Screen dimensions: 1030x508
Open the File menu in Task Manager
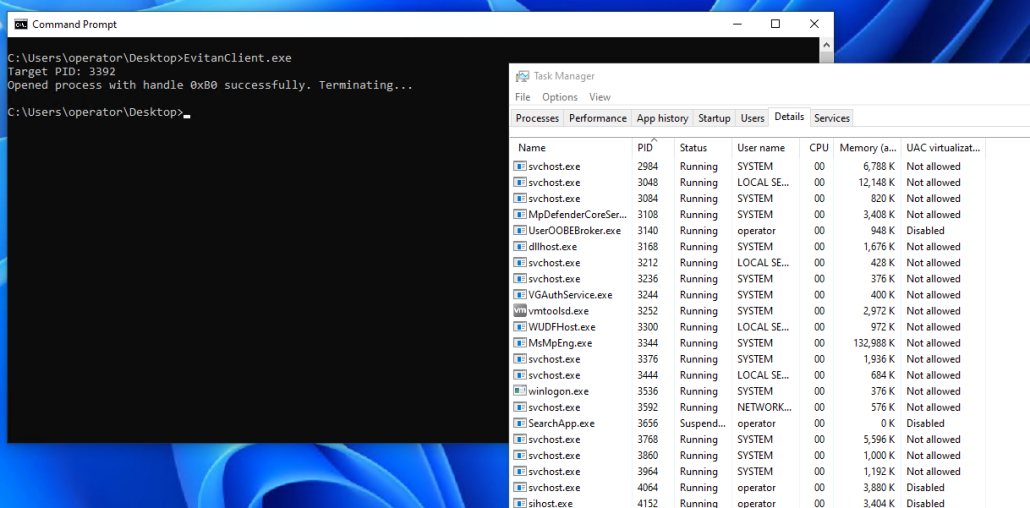522,97
